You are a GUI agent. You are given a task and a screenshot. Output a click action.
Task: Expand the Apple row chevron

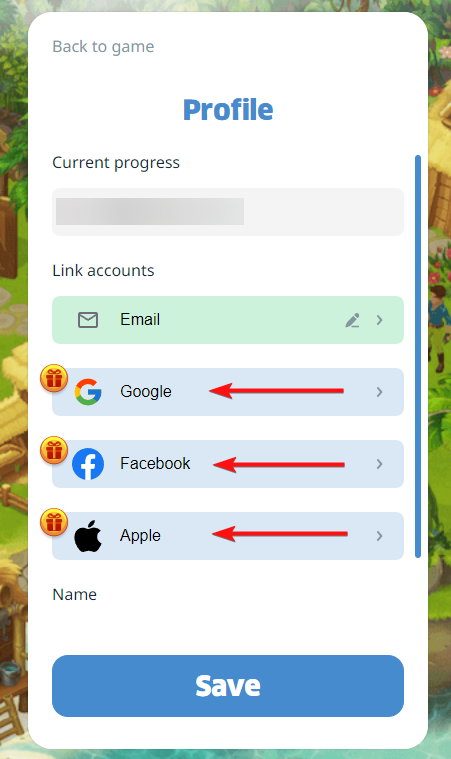[x=379, y=536]
